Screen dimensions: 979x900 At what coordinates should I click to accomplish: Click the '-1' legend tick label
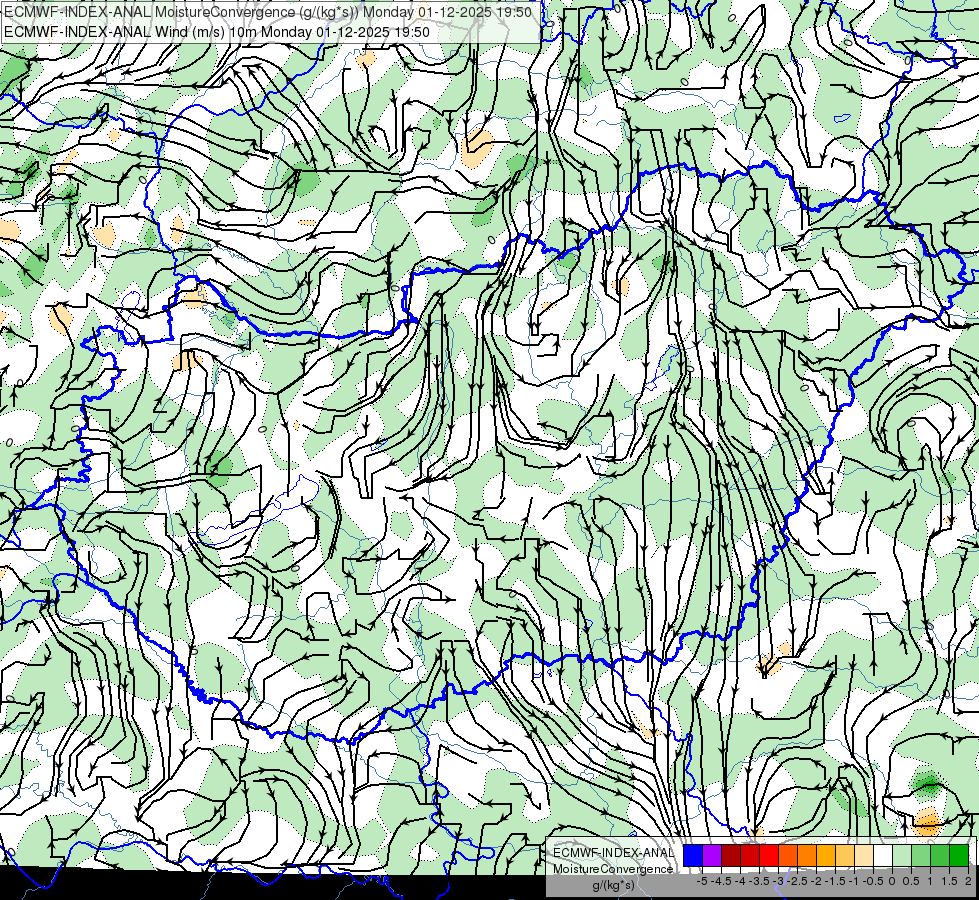[x=854, y=881]
